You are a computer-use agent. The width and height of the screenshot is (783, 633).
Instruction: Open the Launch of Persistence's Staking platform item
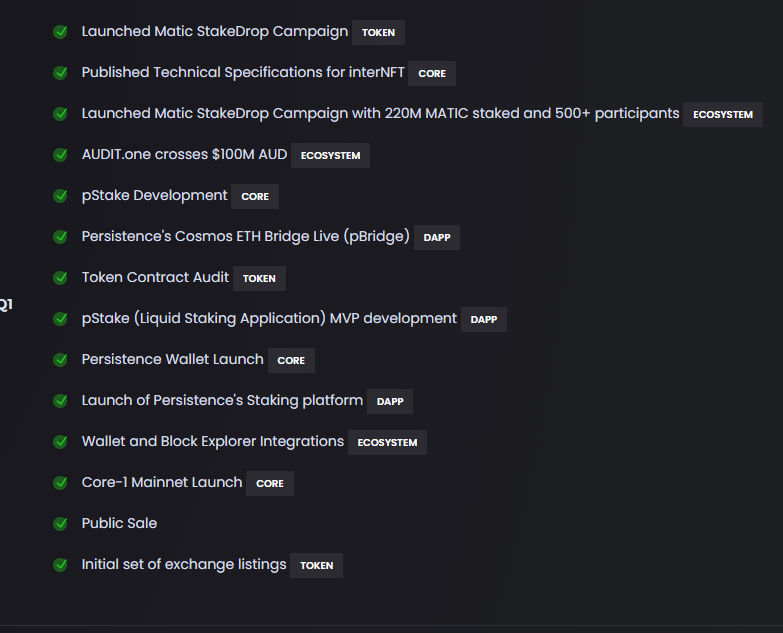tap(222, 400)
